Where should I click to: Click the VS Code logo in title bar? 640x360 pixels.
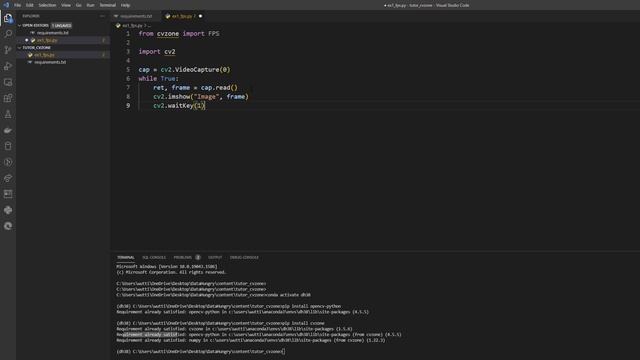(x=6, y=5)
